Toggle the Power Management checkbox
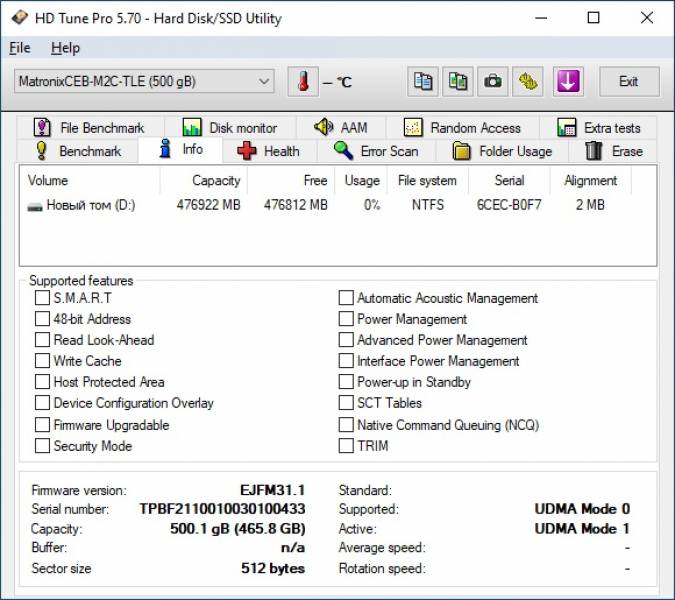The image size is (675, 600). click(346, 319)
